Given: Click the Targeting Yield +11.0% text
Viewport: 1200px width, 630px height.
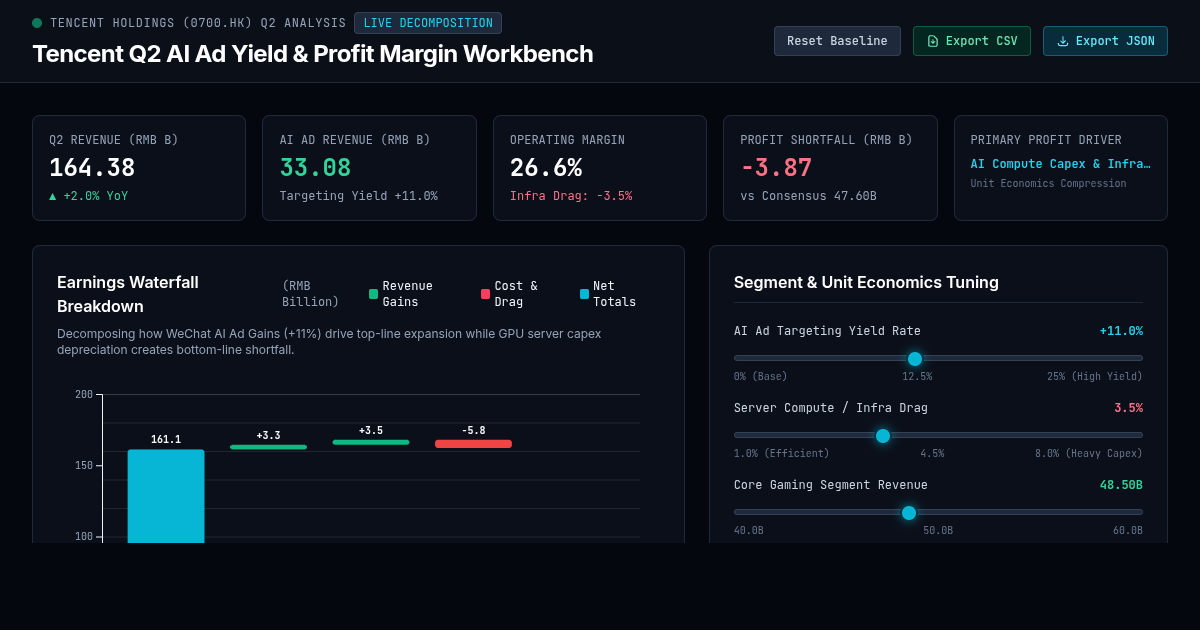Looking at the screenshot, I should click(x=359, y=196).
